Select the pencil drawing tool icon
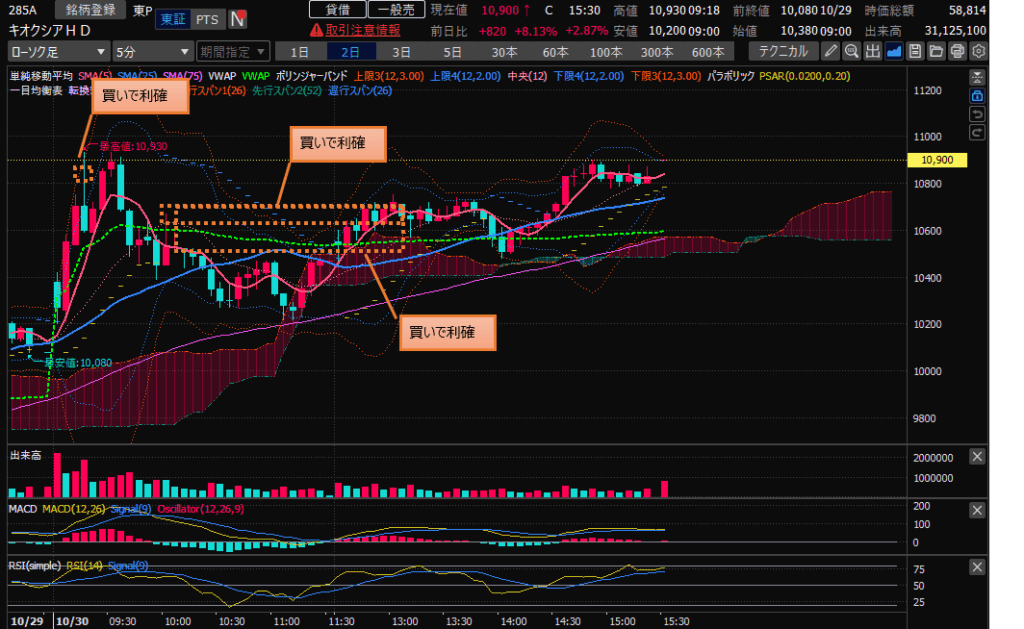Image resolution: width=1024 pixels, height=629 pixels. tap(831, 51)
